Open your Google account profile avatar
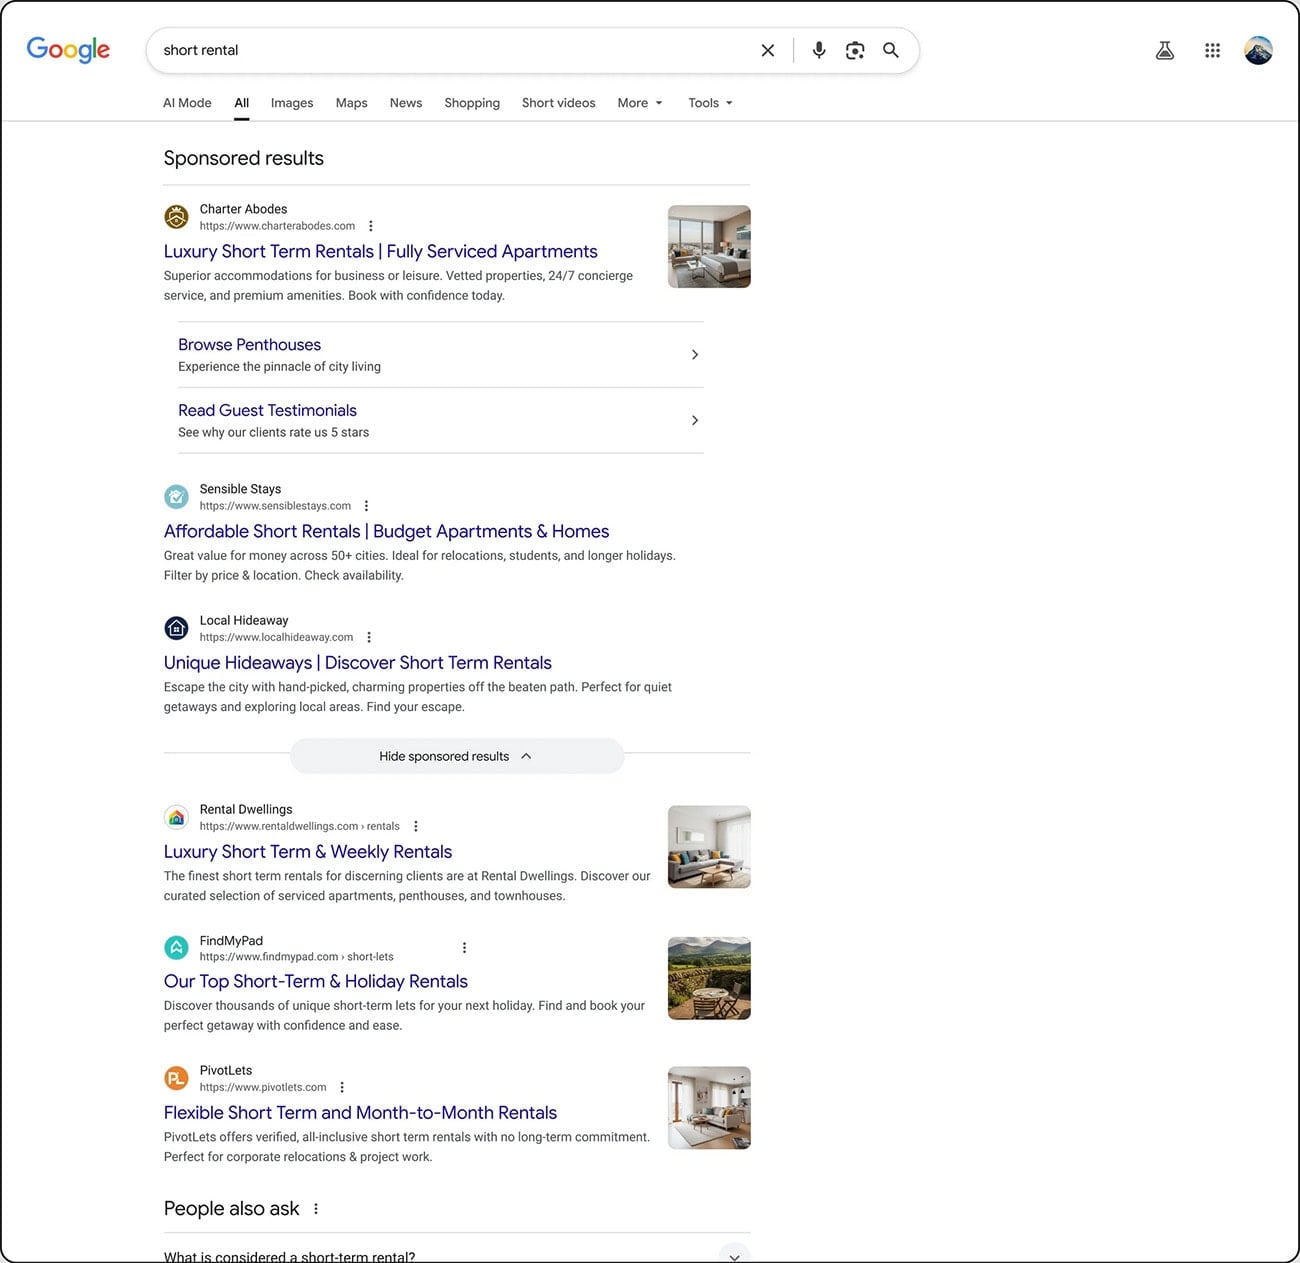The image size is (1300, 1263). point(1258,50)
